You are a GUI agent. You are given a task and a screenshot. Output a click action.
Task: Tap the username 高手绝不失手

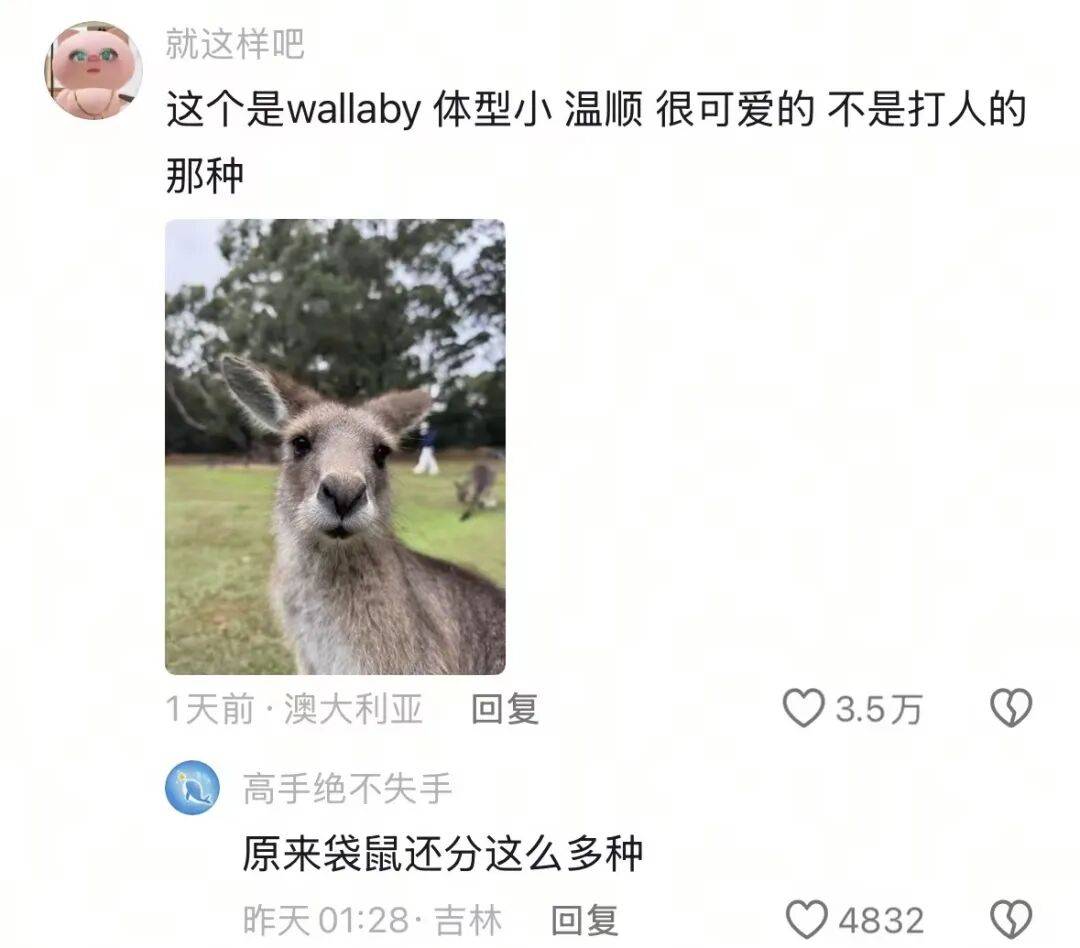347,788
